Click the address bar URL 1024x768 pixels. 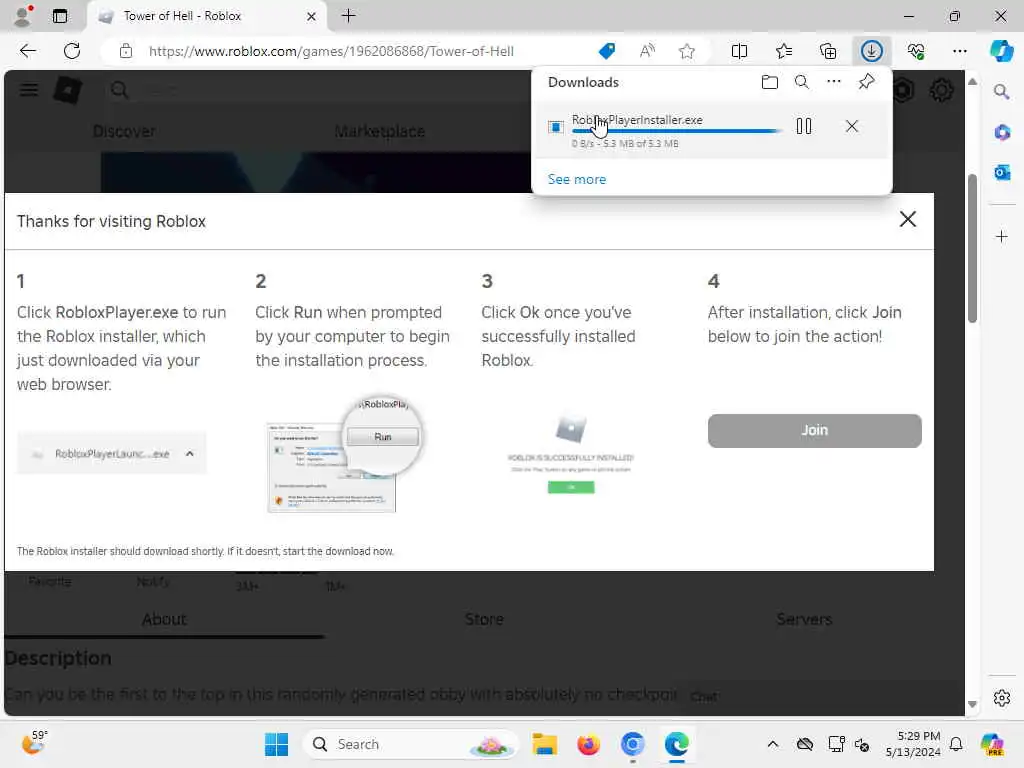[x=331, y=51]
